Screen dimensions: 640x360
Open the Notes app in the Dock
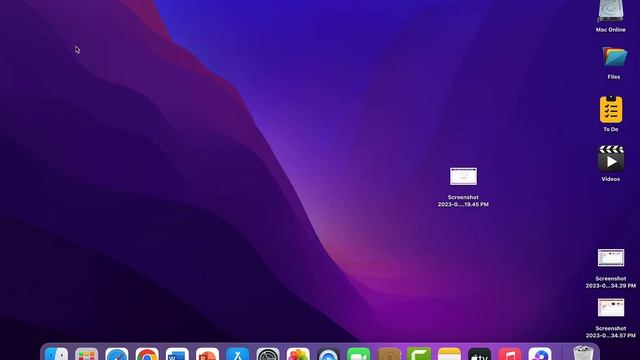(449, 354)
